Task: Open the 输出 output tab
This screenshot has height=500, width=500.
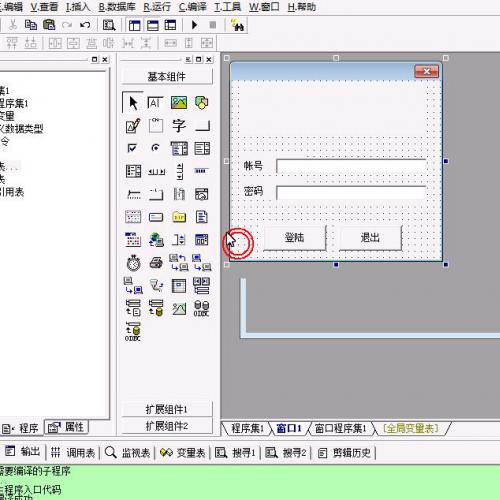Action: [22, 452]
